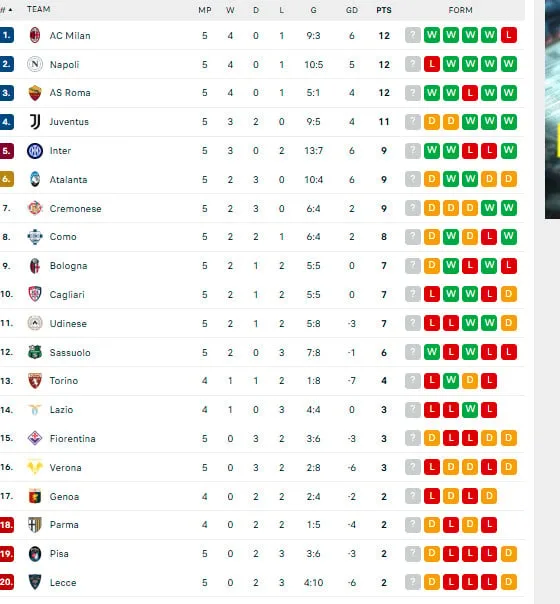Click the AS Roma crest icon
560x604 pixels.
click(35, 93)
